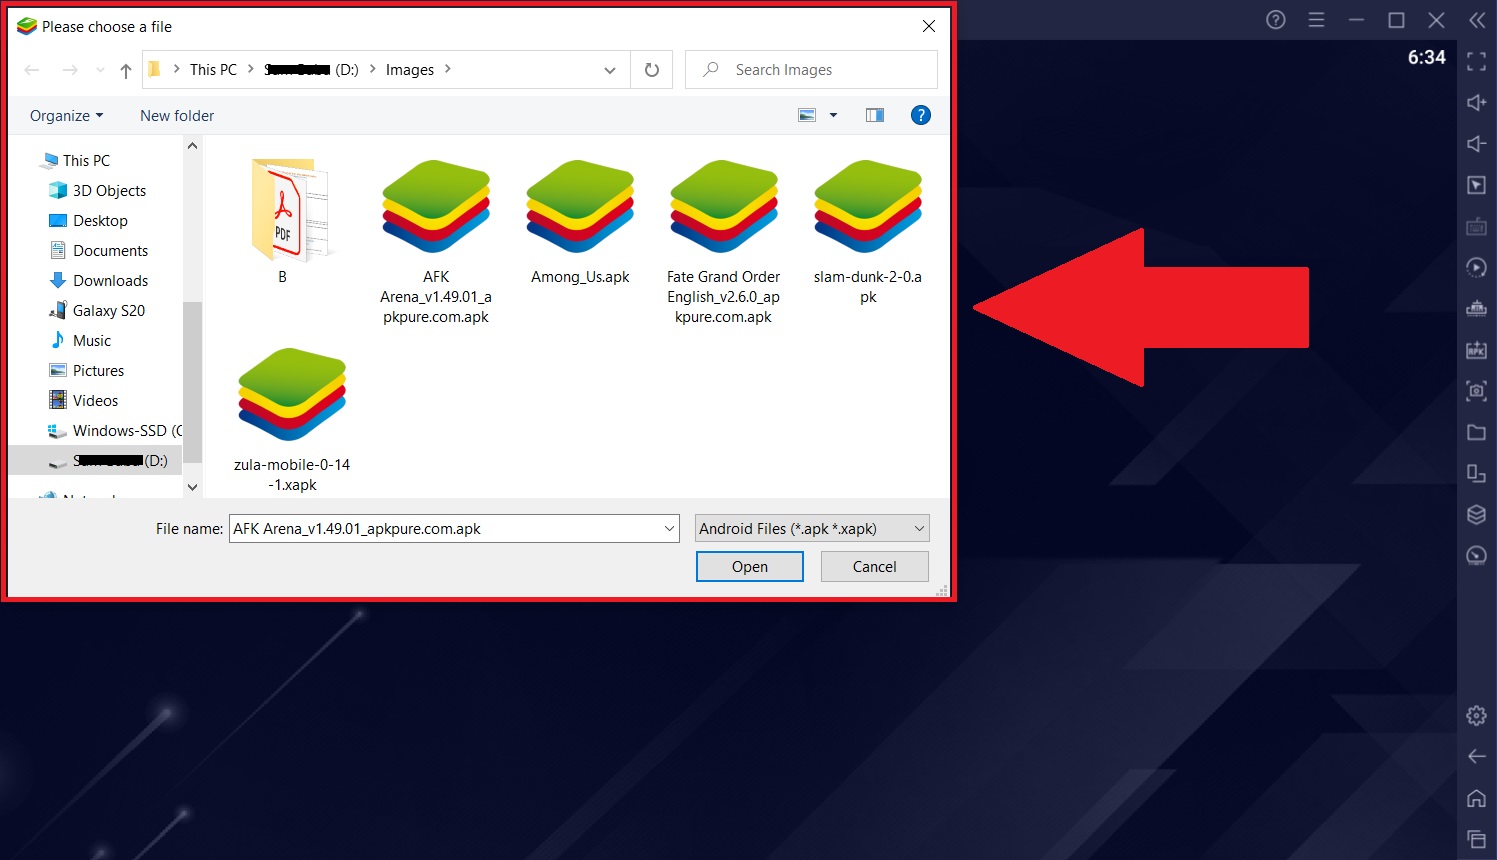Click the Open button
The image size is (1497, 860).
[x=750, y=567]
